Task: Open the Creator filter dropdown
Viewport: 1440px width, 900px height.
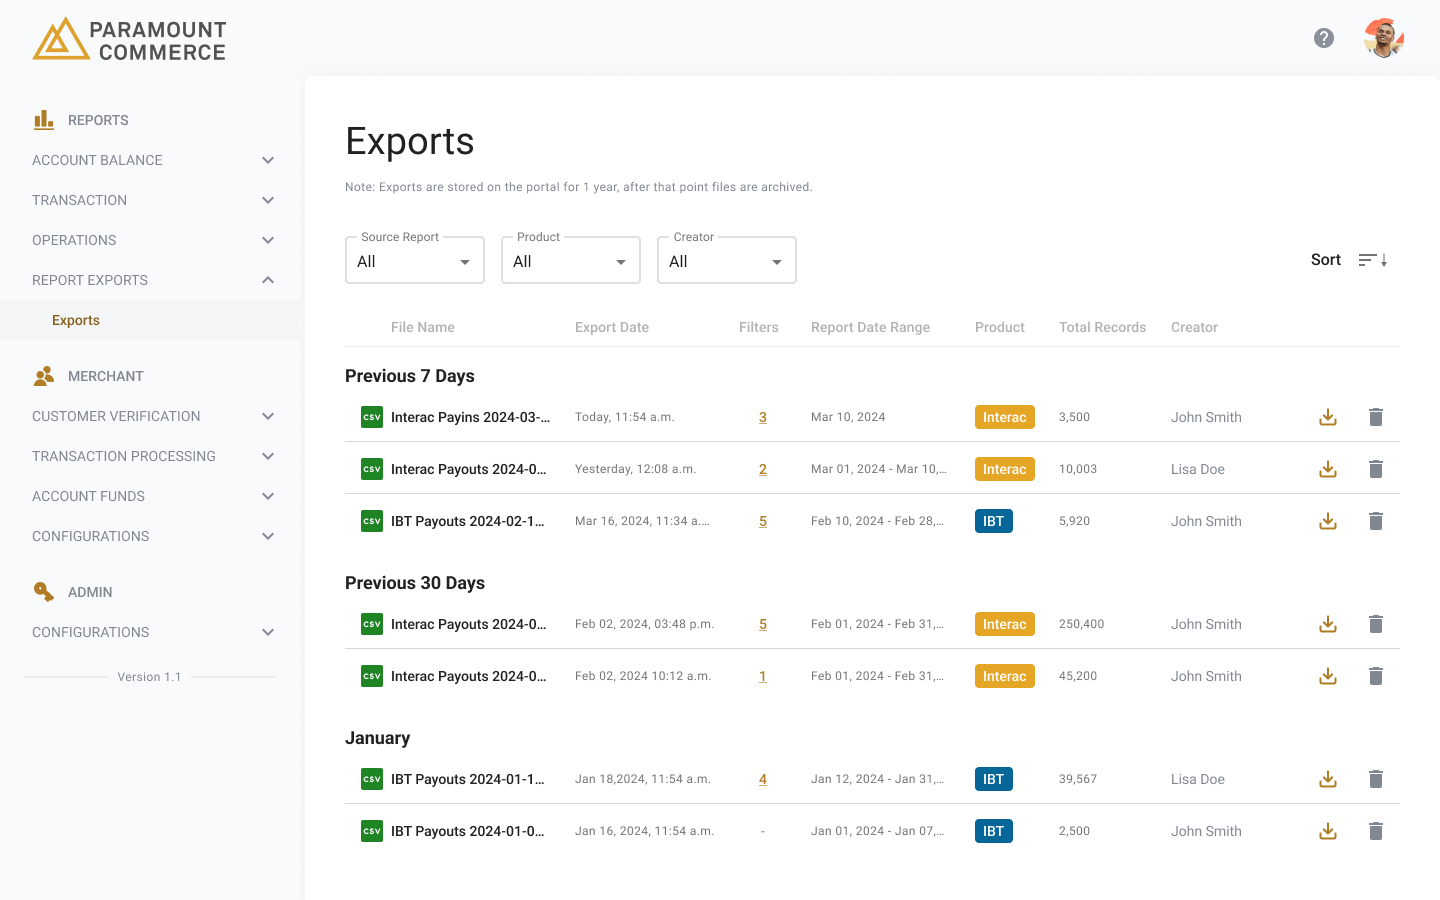Action: 726,260
